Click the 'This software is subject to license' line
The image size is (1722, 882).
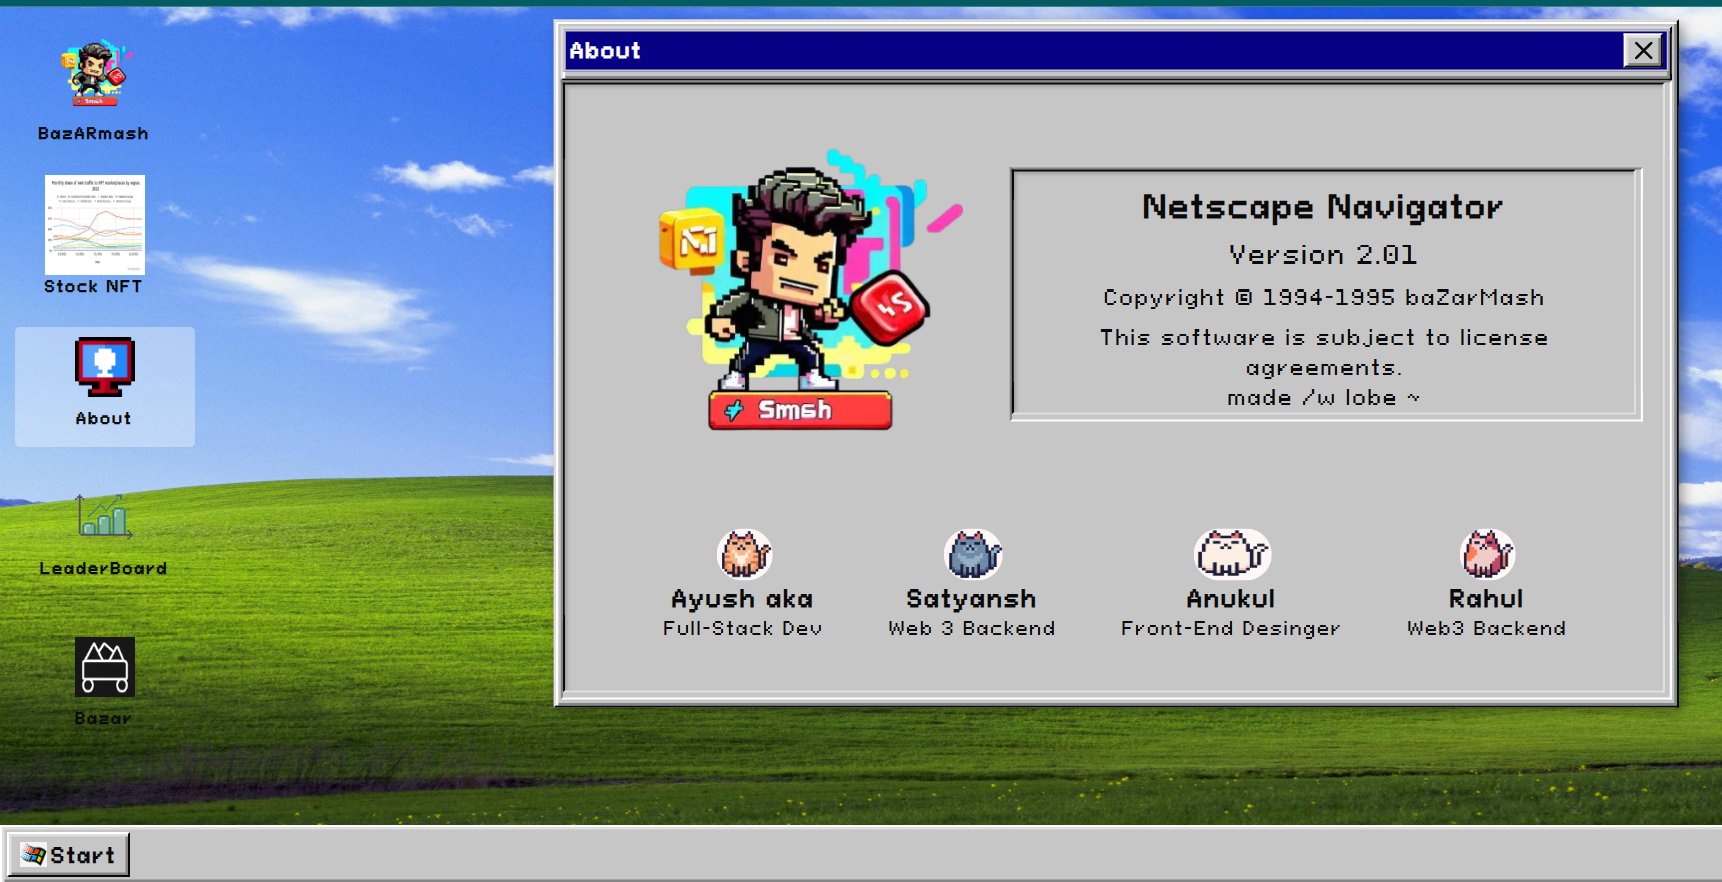click(x=1324, y=338)
